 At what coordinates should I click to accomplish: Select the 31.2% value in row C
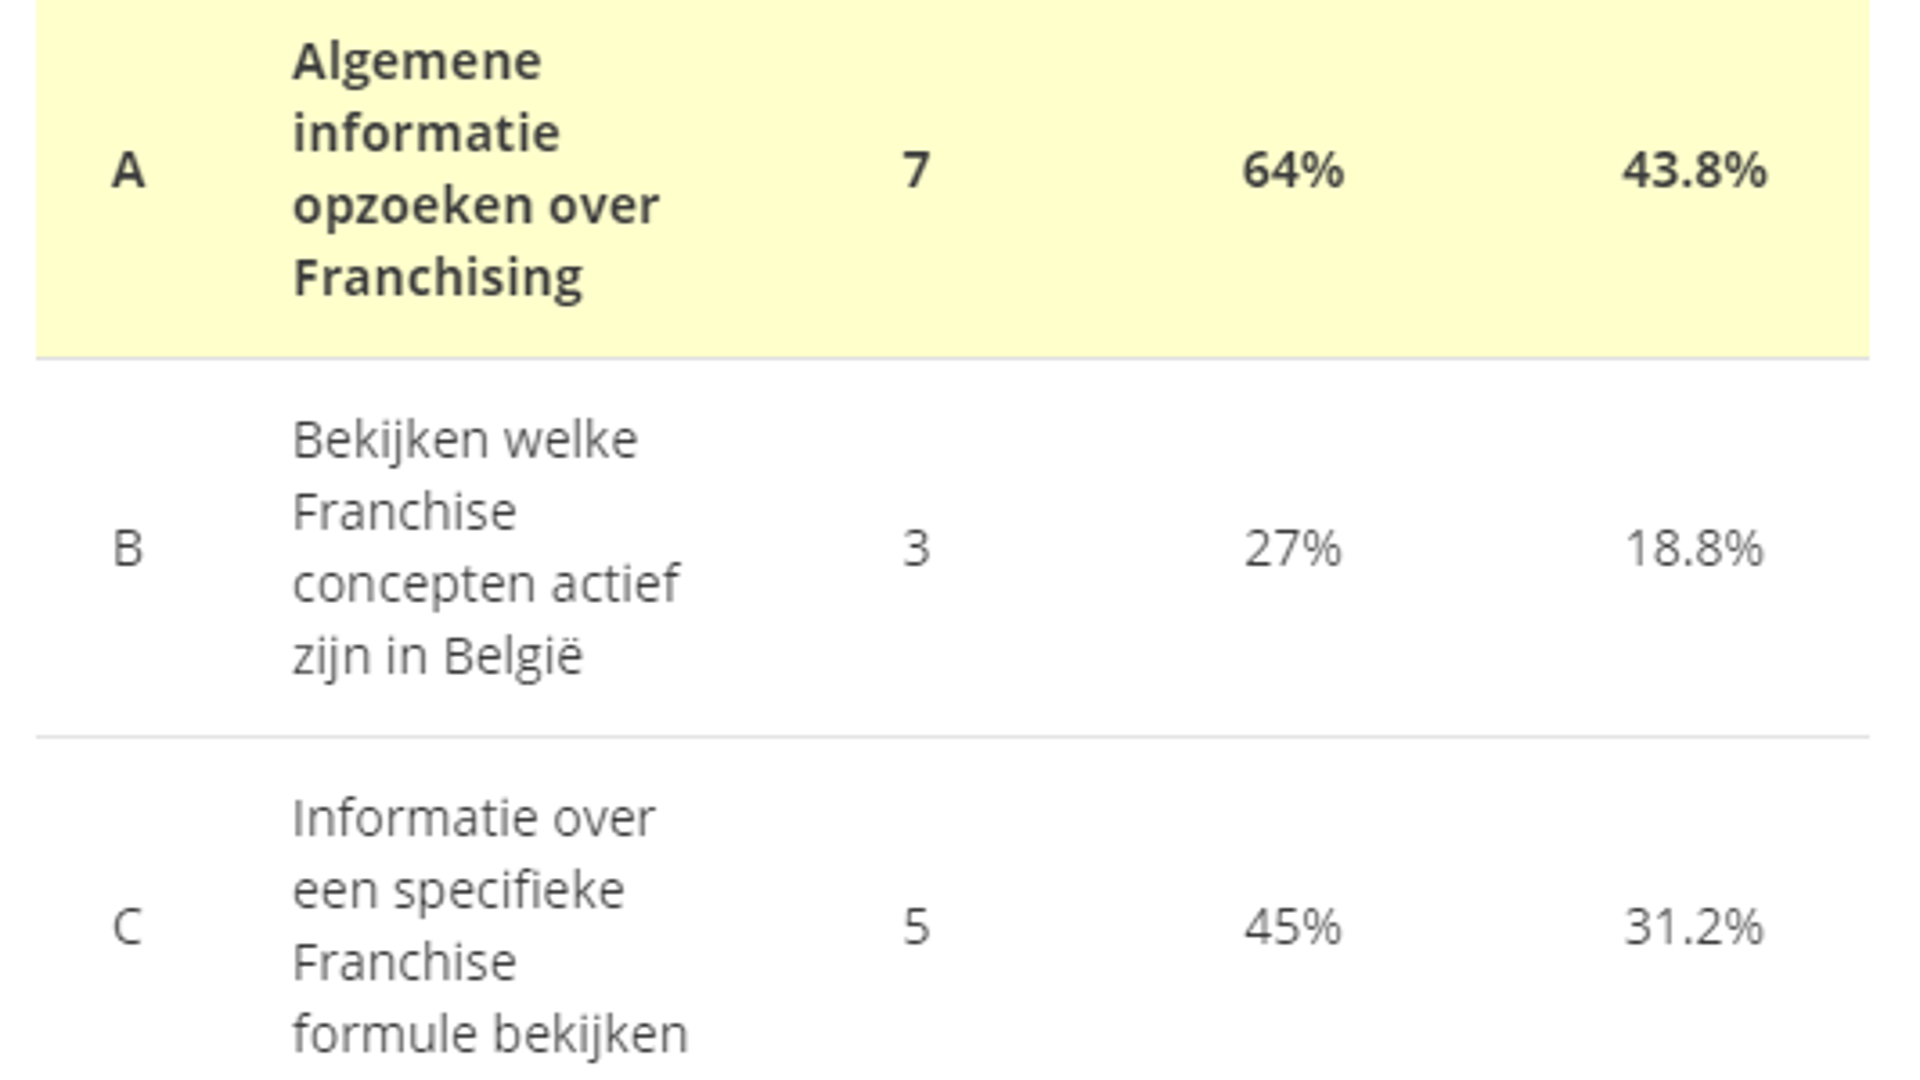(x=1694, y=926)
